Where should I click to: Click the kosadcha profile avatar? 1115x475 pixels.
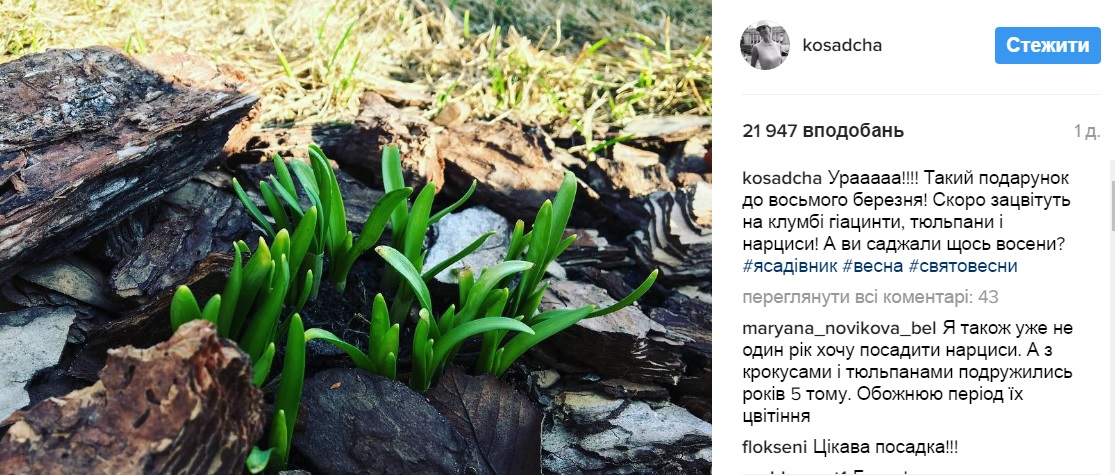tap(764, 45)
